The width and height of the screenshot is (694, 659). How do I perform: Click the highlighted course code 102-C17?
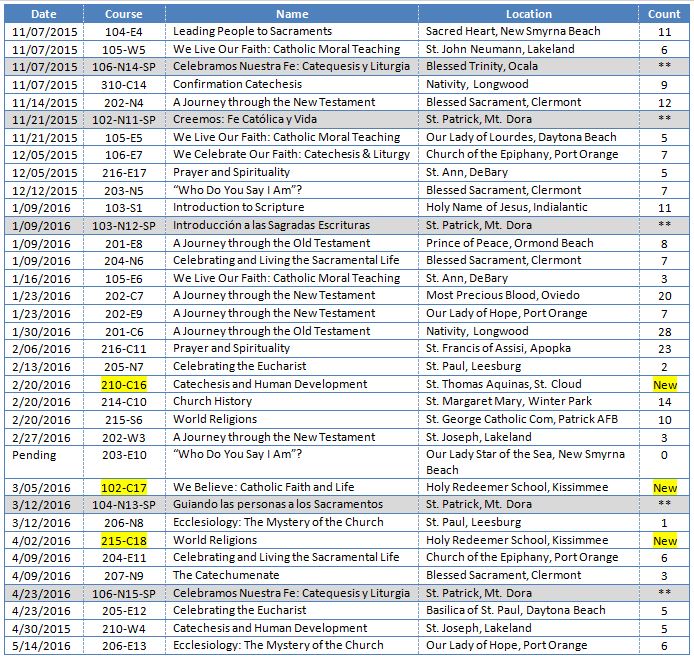pyautogui.click(x=123, y=488)
